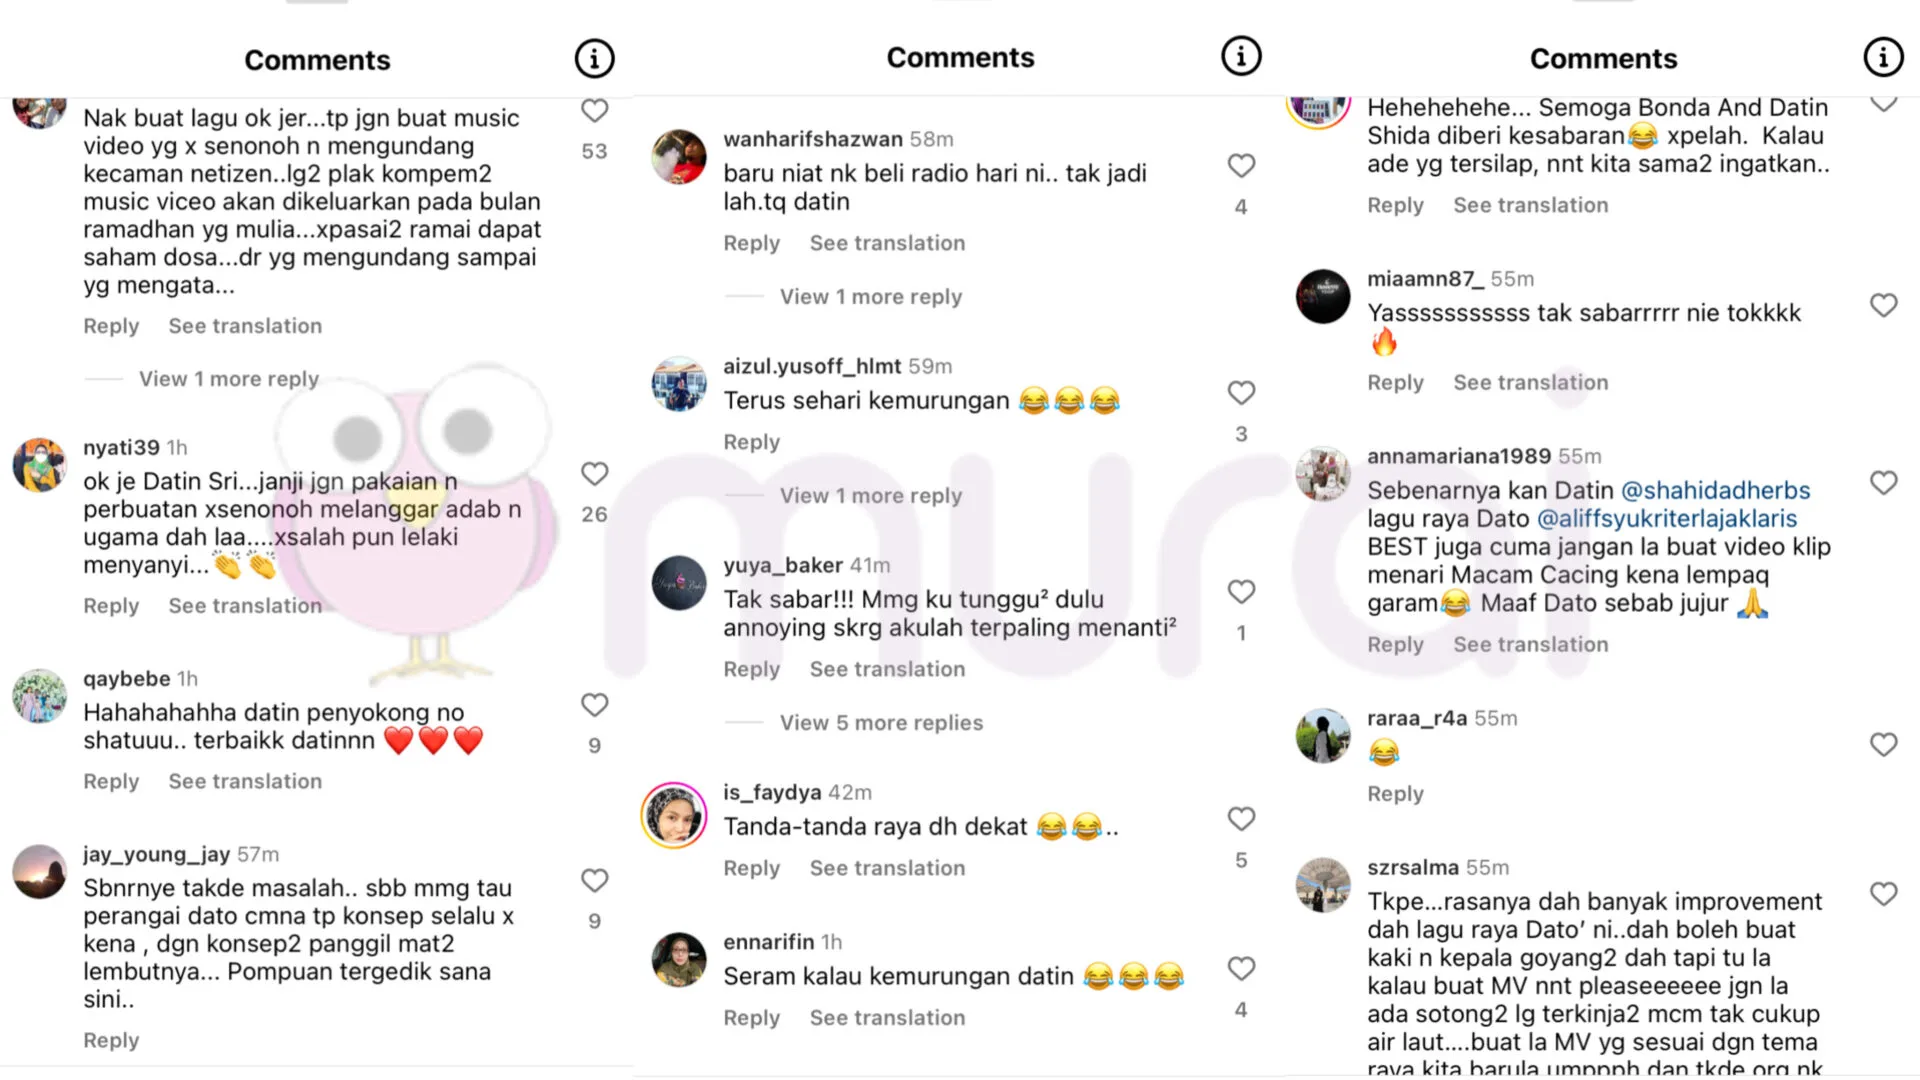Screen dimensions: 1920x1080
Task: Open info icon on right Comments panel
Action: pyautogui.click(x=1883, y=57)
